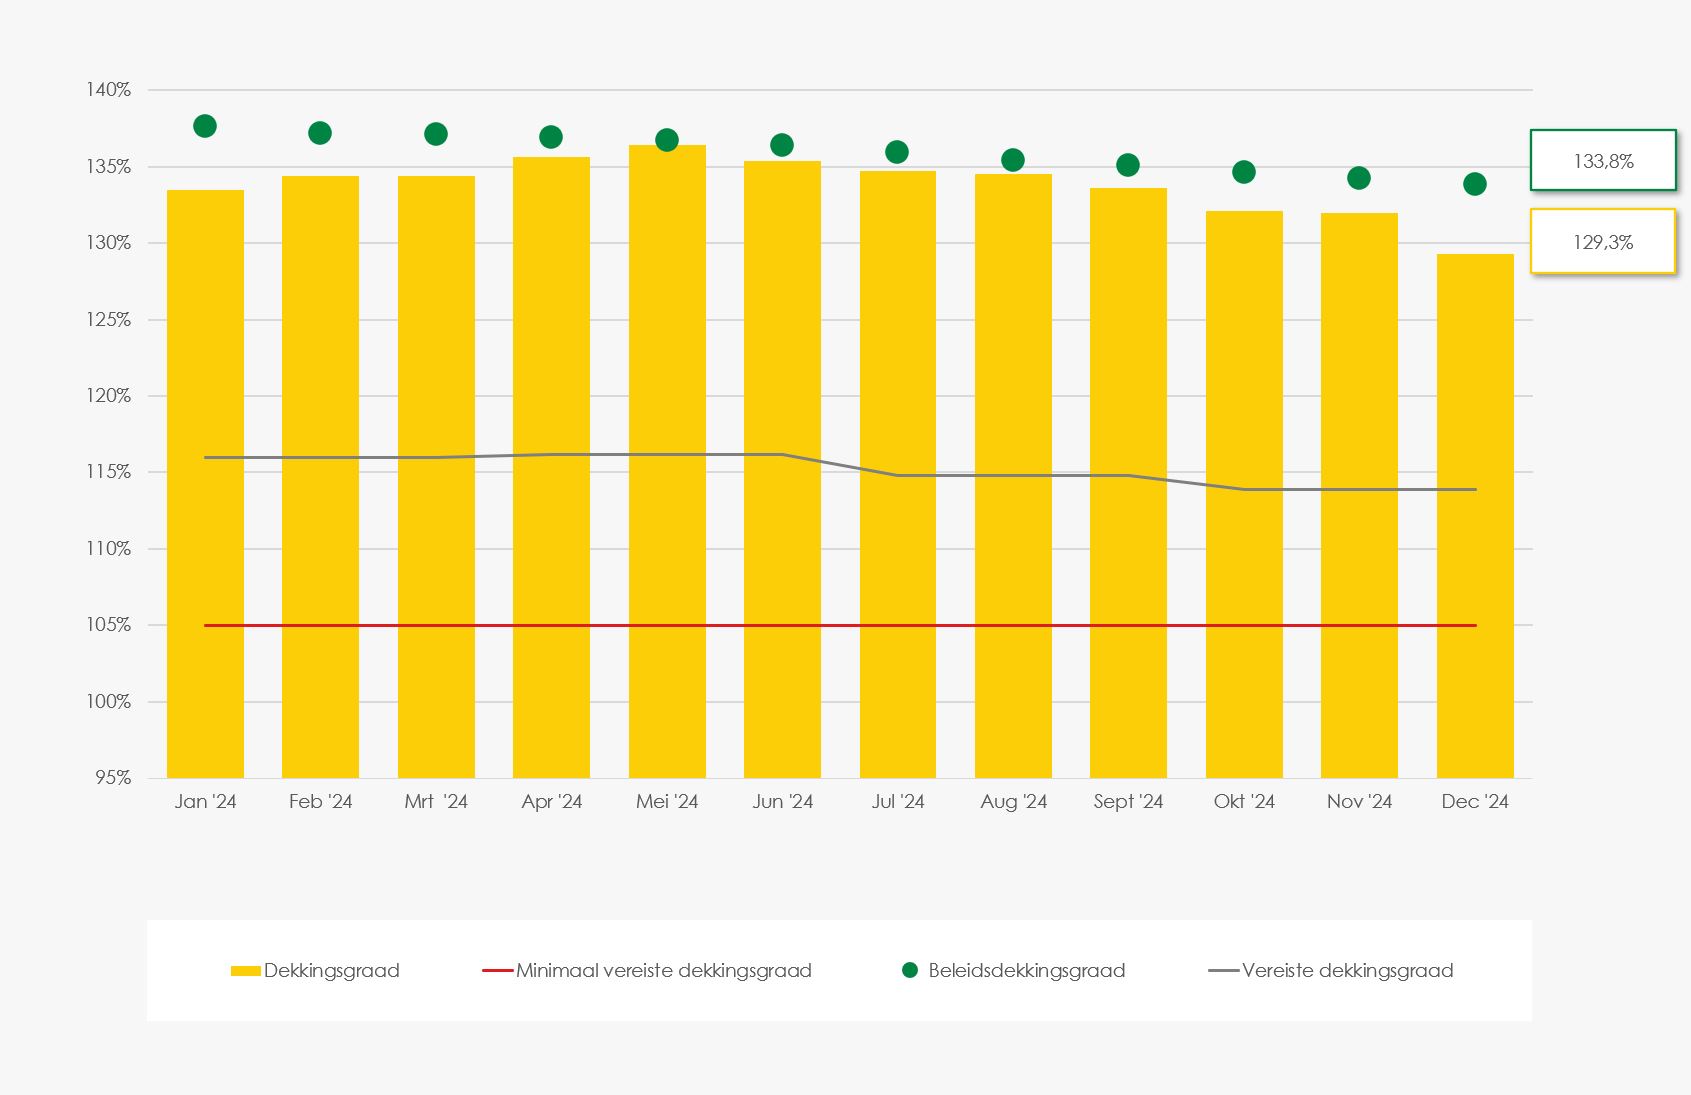
Task: Click the Nov '24 axis label
Action: 1359,801
